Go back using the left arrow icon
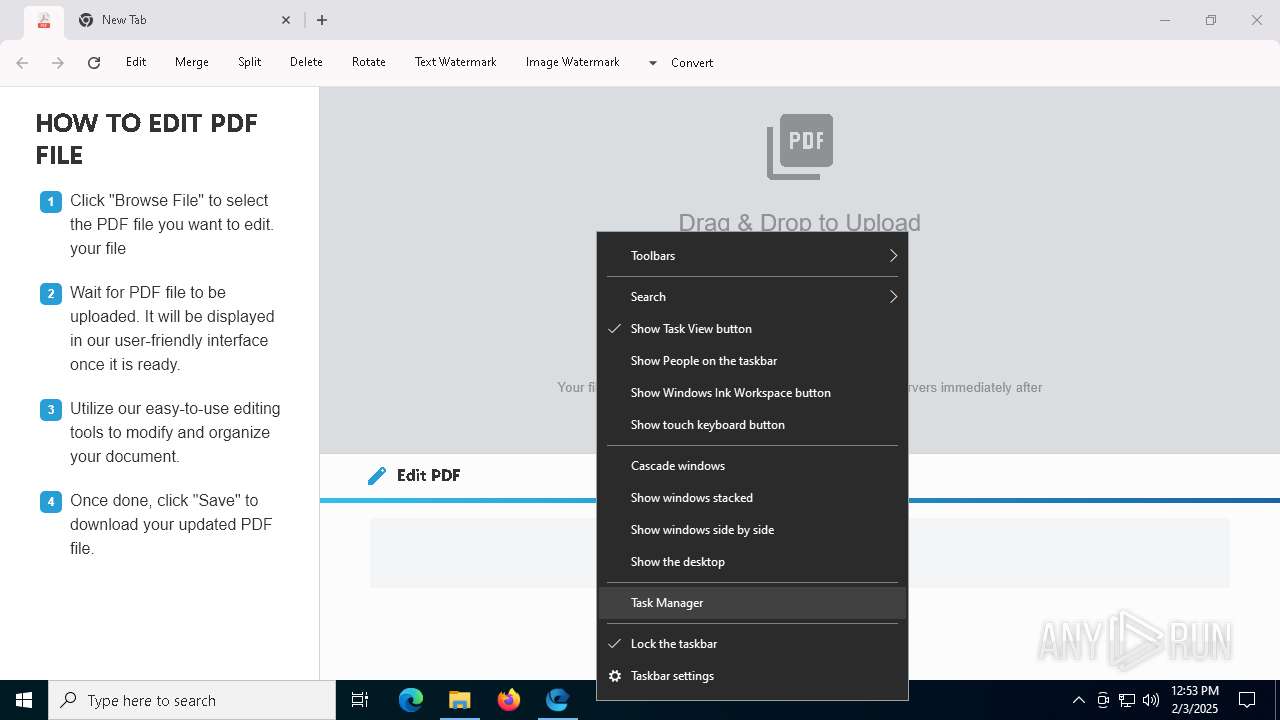The width and height of the screenshot is (1280, 720). tap(22, 62)
